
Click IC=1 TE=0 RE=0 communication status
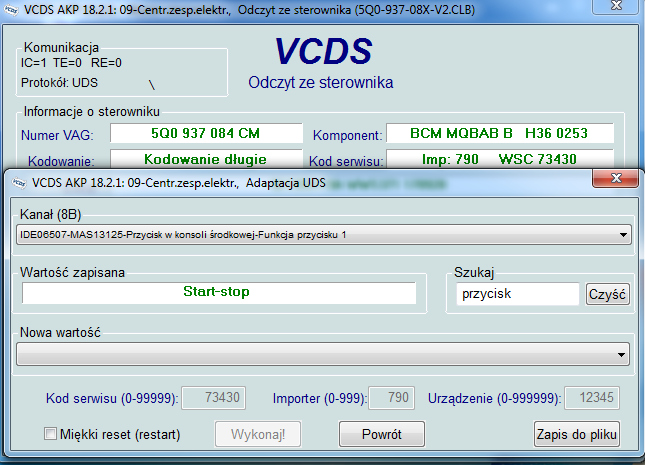[x=71, y=63]
